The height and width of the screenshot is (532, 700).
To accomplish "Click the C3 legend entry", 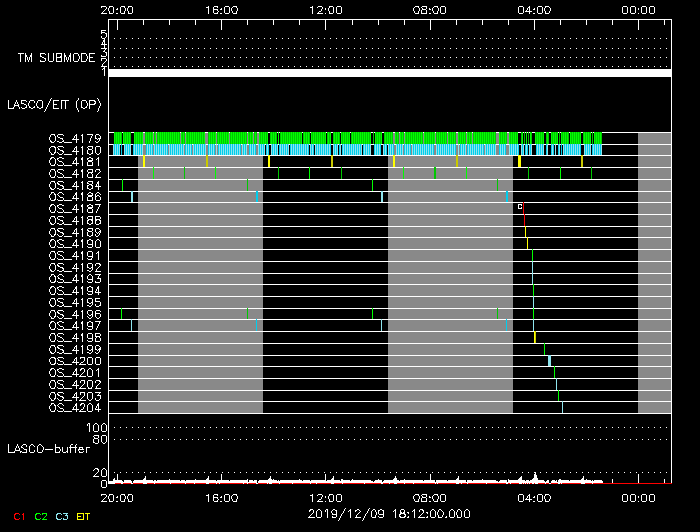I will 62,516.
